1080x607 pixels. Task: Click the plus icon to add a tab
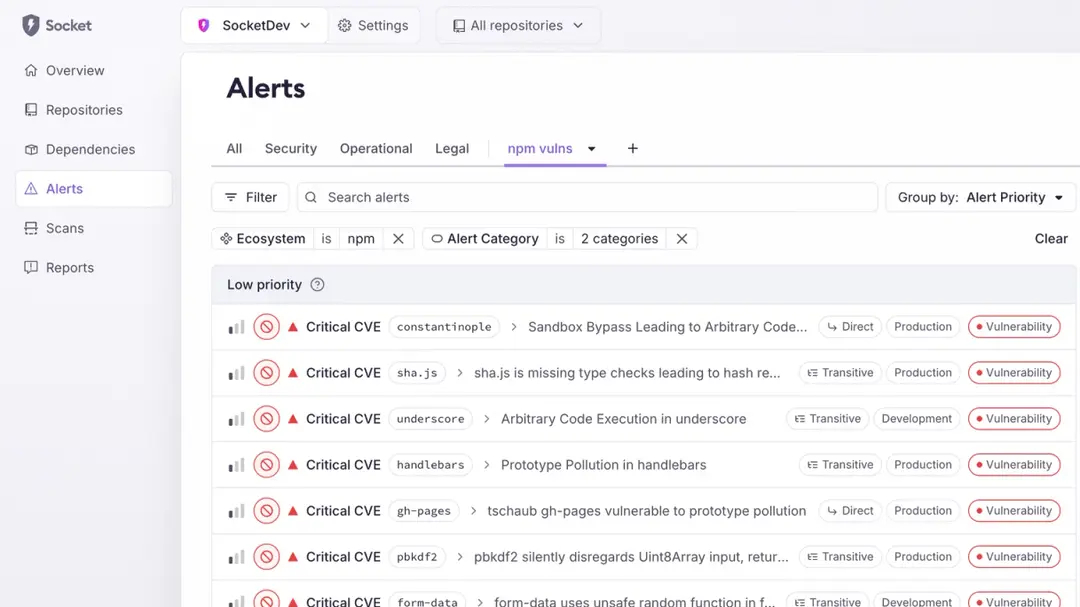coord(632,149)
